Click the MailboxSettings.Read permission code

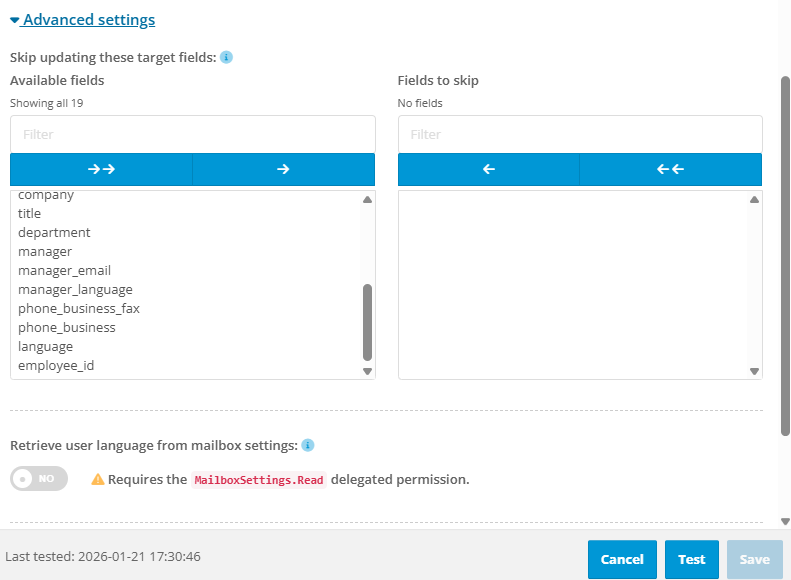(x=259, y=480)
